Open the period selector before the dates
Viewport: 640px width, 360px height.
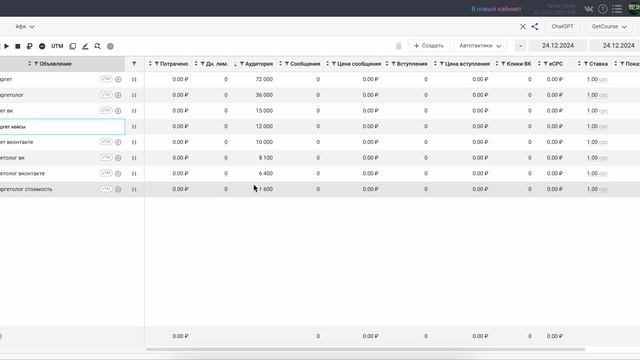click(520, 46)
